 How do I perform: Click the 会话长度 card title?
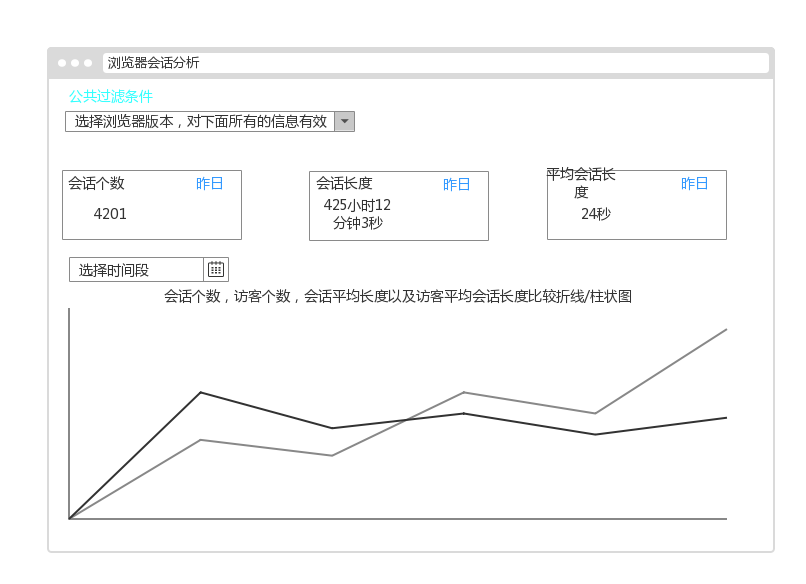344,183
